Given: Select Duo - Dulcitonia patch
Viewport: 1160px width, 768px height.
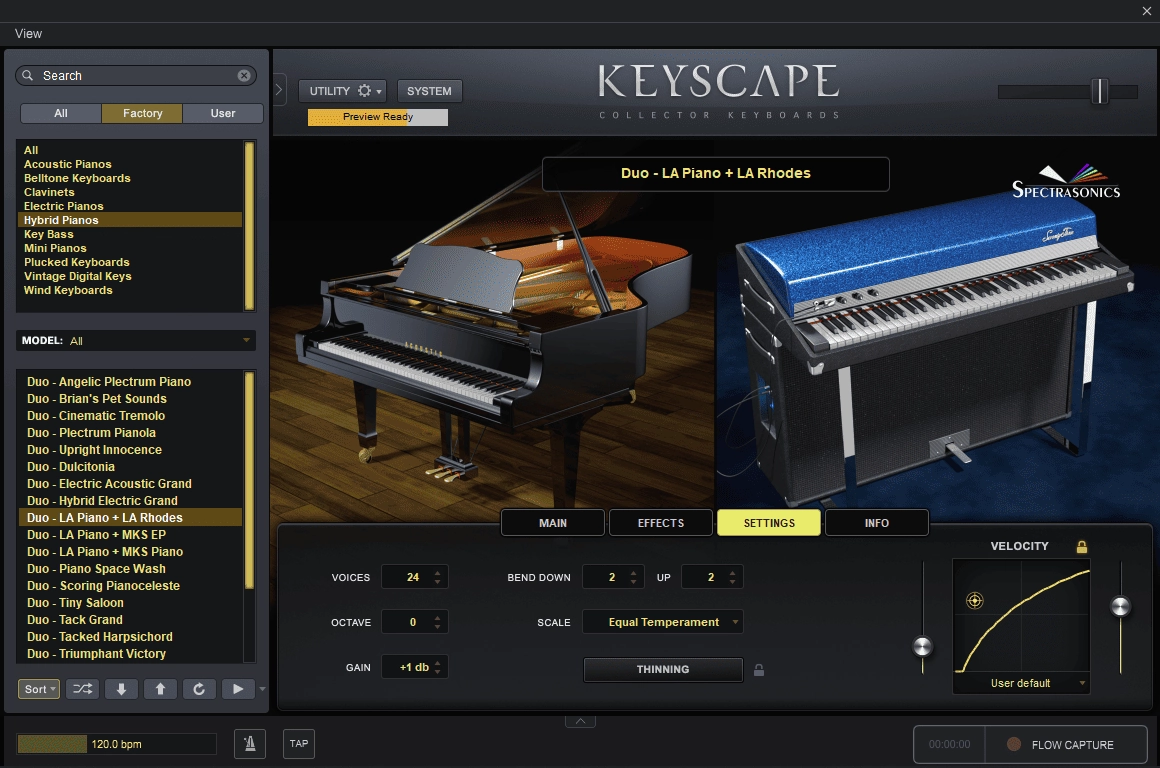Looking at the screenshot, I should coord(130,467).
